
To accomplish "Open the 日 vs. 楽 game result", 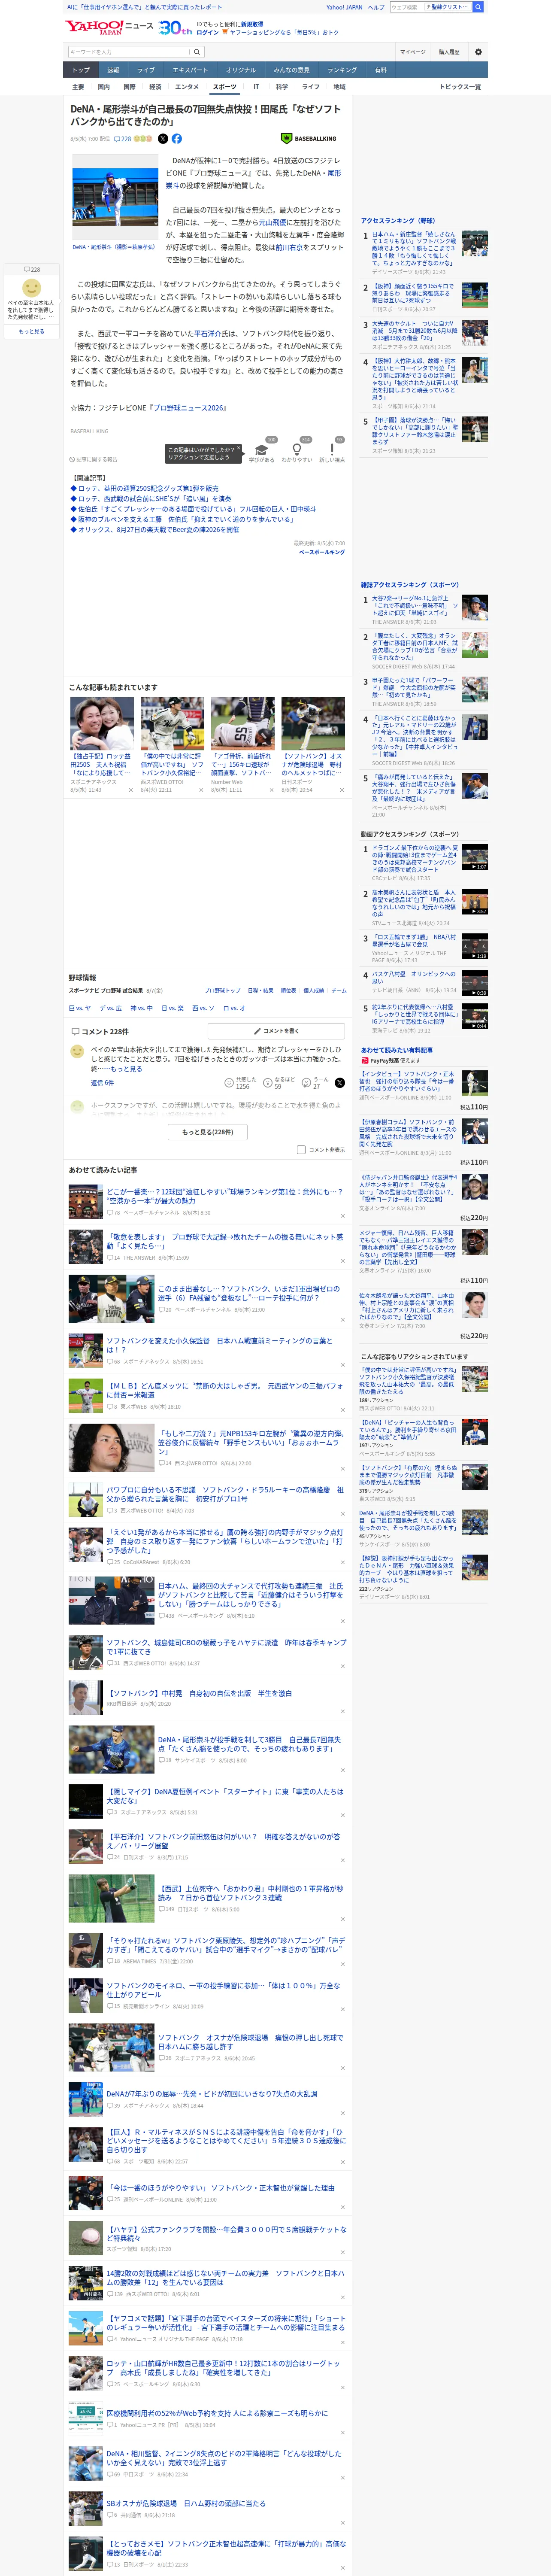I will pos(173,1008).
